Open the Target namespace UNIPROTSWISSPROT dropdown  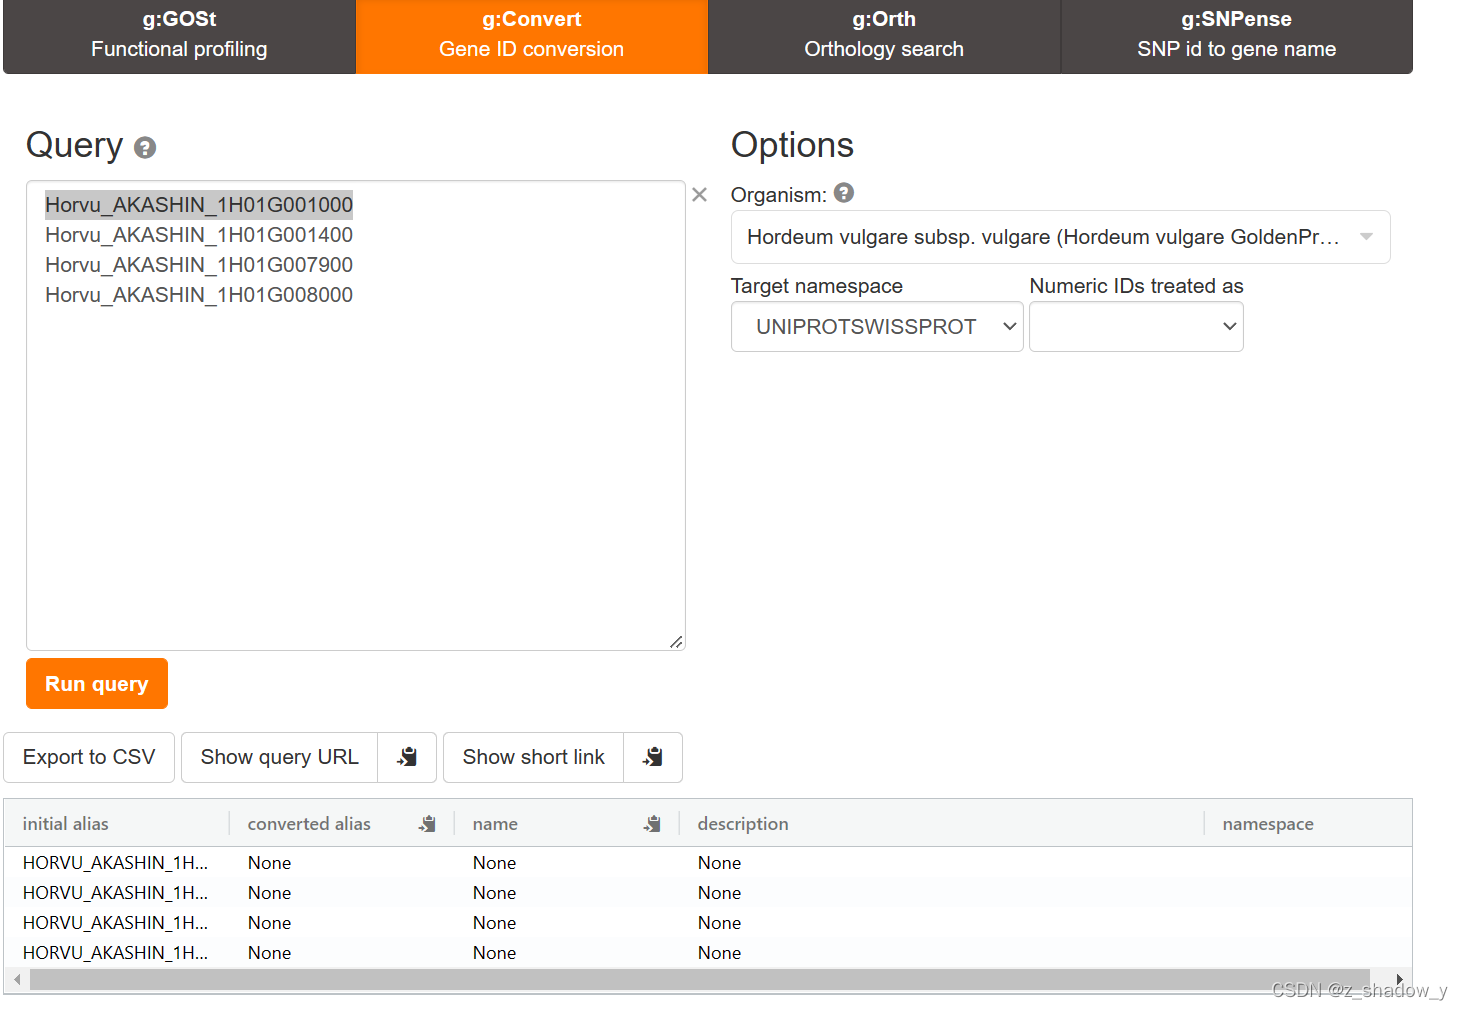click(877, 327)
